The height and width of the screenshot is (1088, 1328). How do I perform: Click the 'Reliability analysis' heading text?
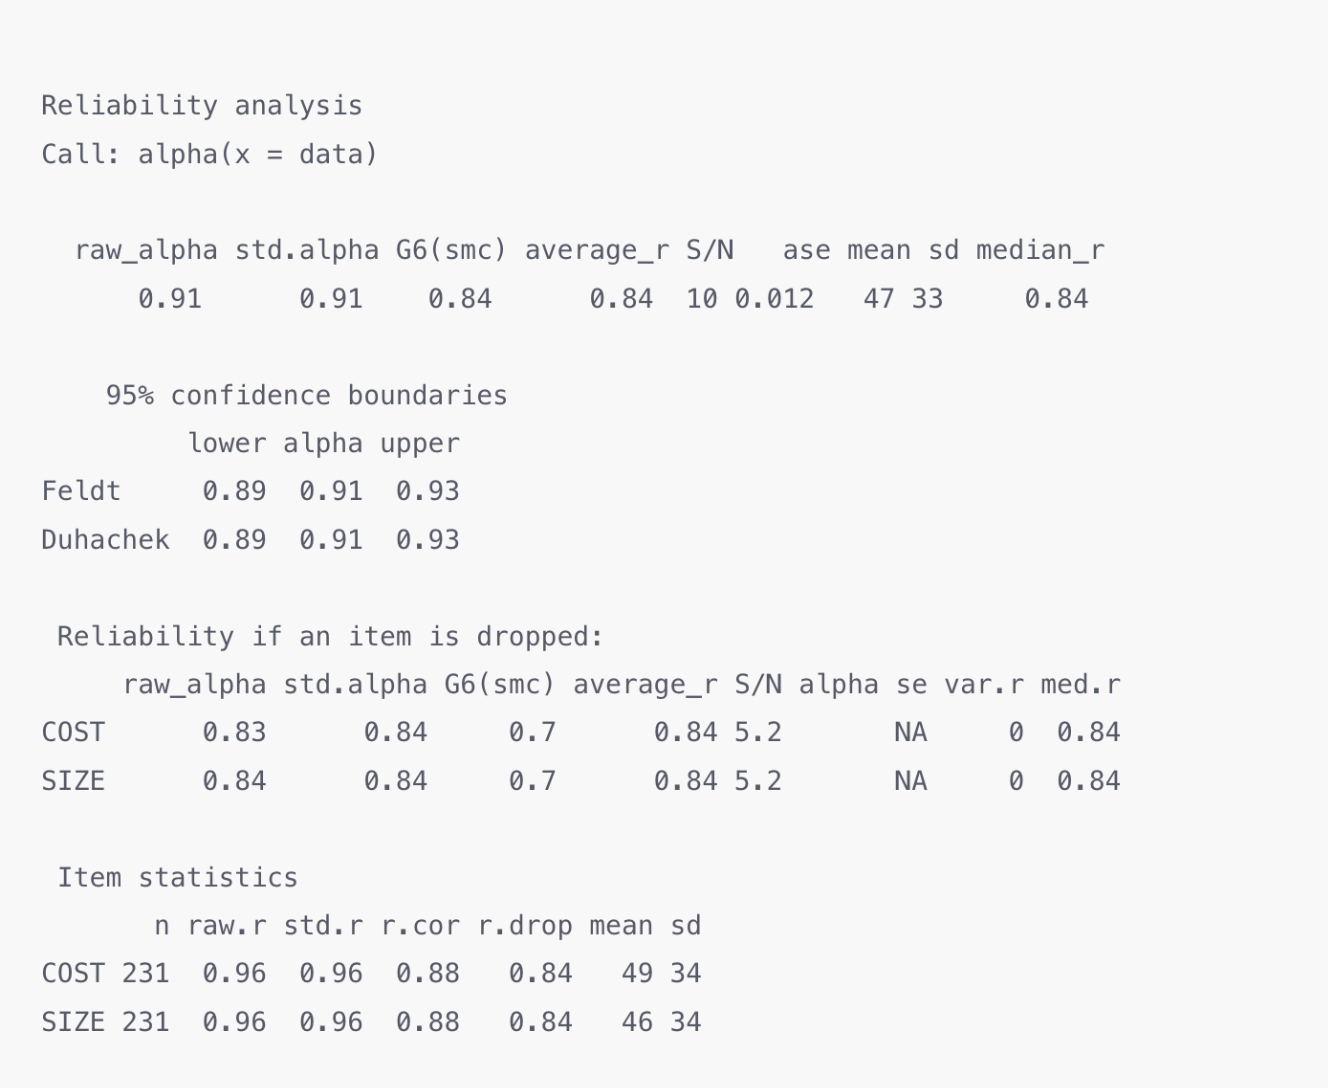(x=202, y=106)
